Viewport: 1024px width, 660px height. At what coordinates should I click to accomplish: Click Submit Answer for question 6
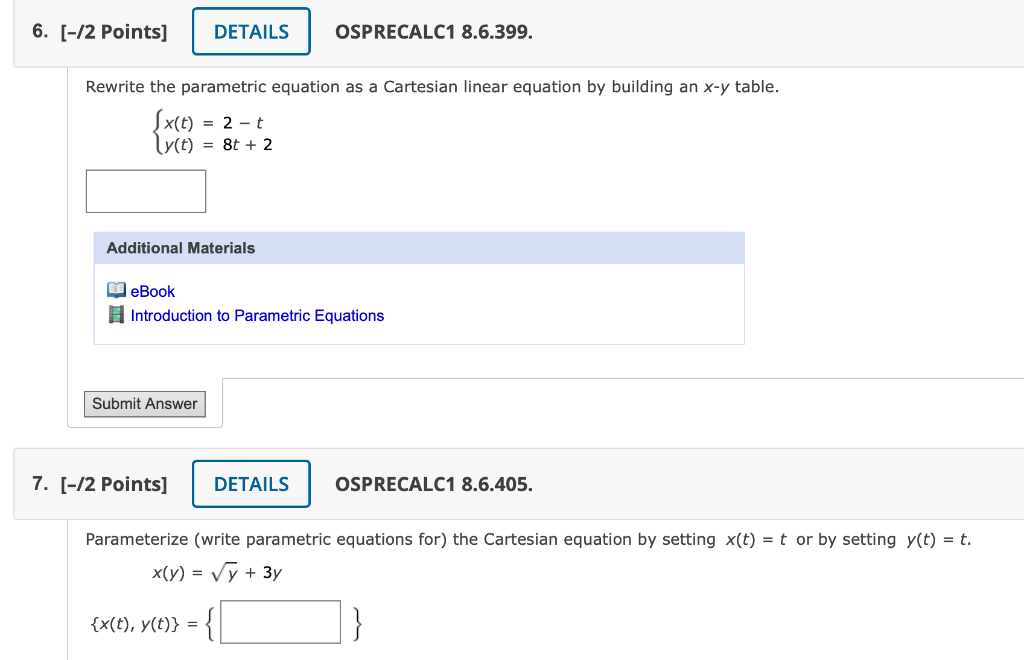(x=144, y=403)
